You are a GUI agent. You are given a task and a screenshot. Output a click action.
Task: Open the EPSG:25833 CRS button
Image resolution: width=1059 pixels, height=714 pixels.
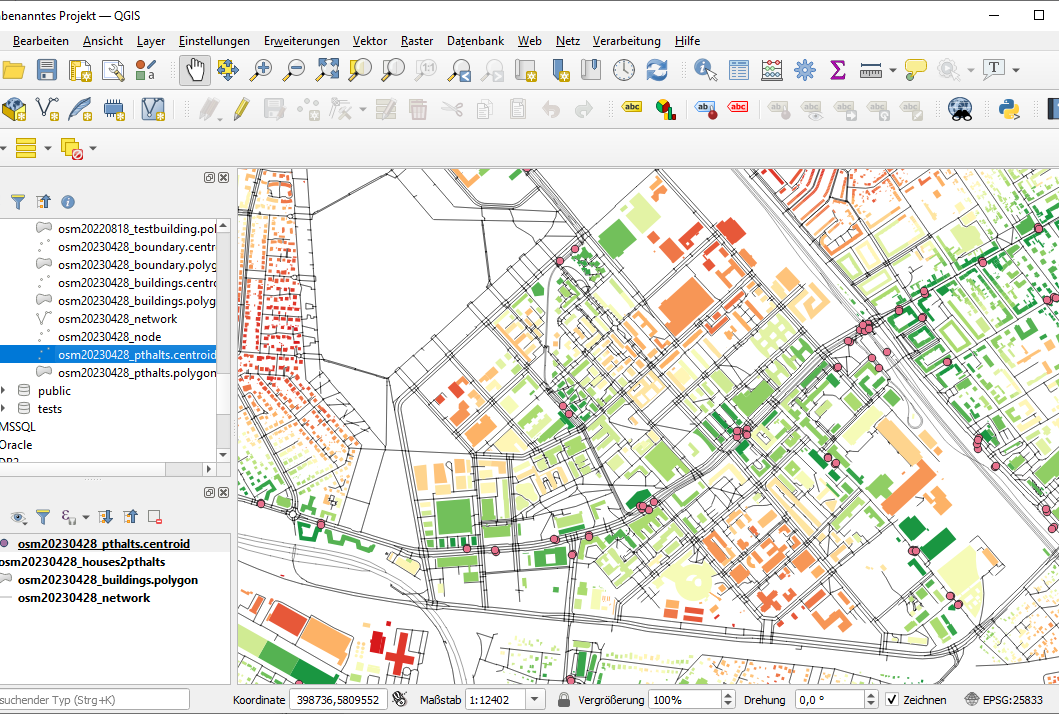pos(1005,700)
